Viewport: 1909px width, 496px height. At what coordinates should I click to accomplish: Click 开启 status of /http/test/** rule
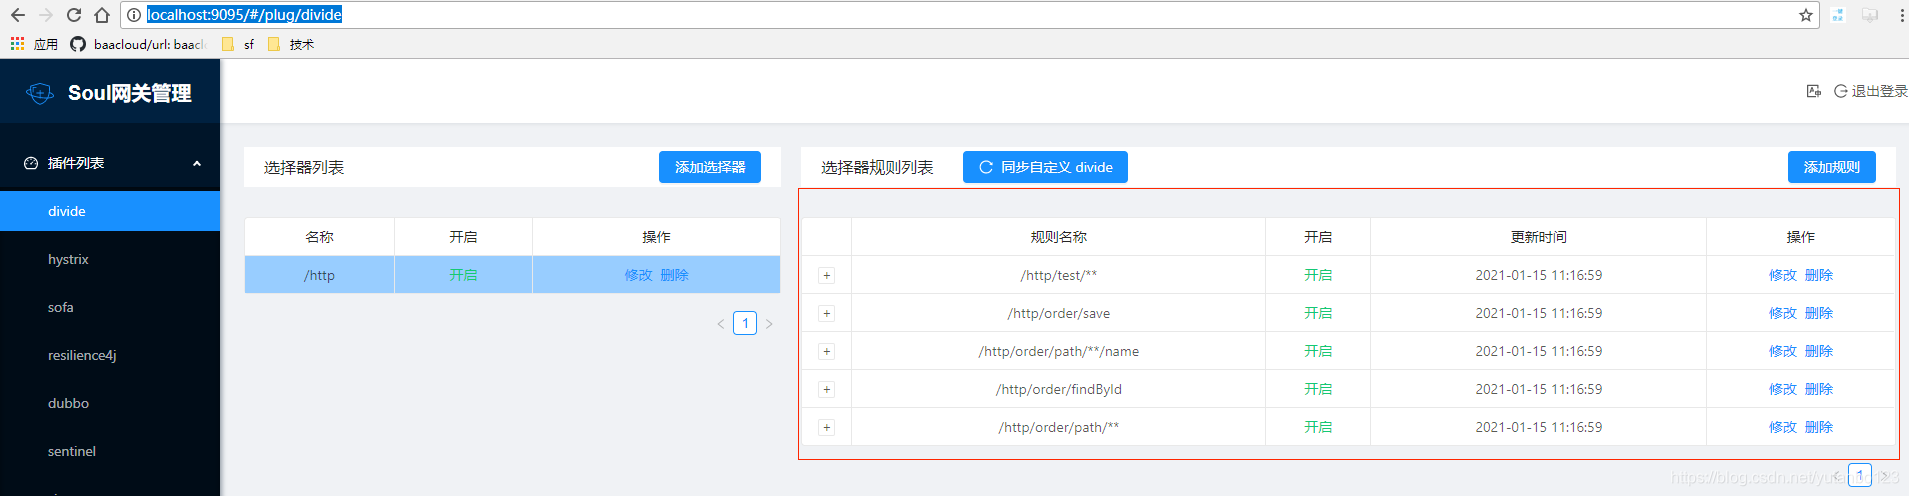tap(1318, 275)
